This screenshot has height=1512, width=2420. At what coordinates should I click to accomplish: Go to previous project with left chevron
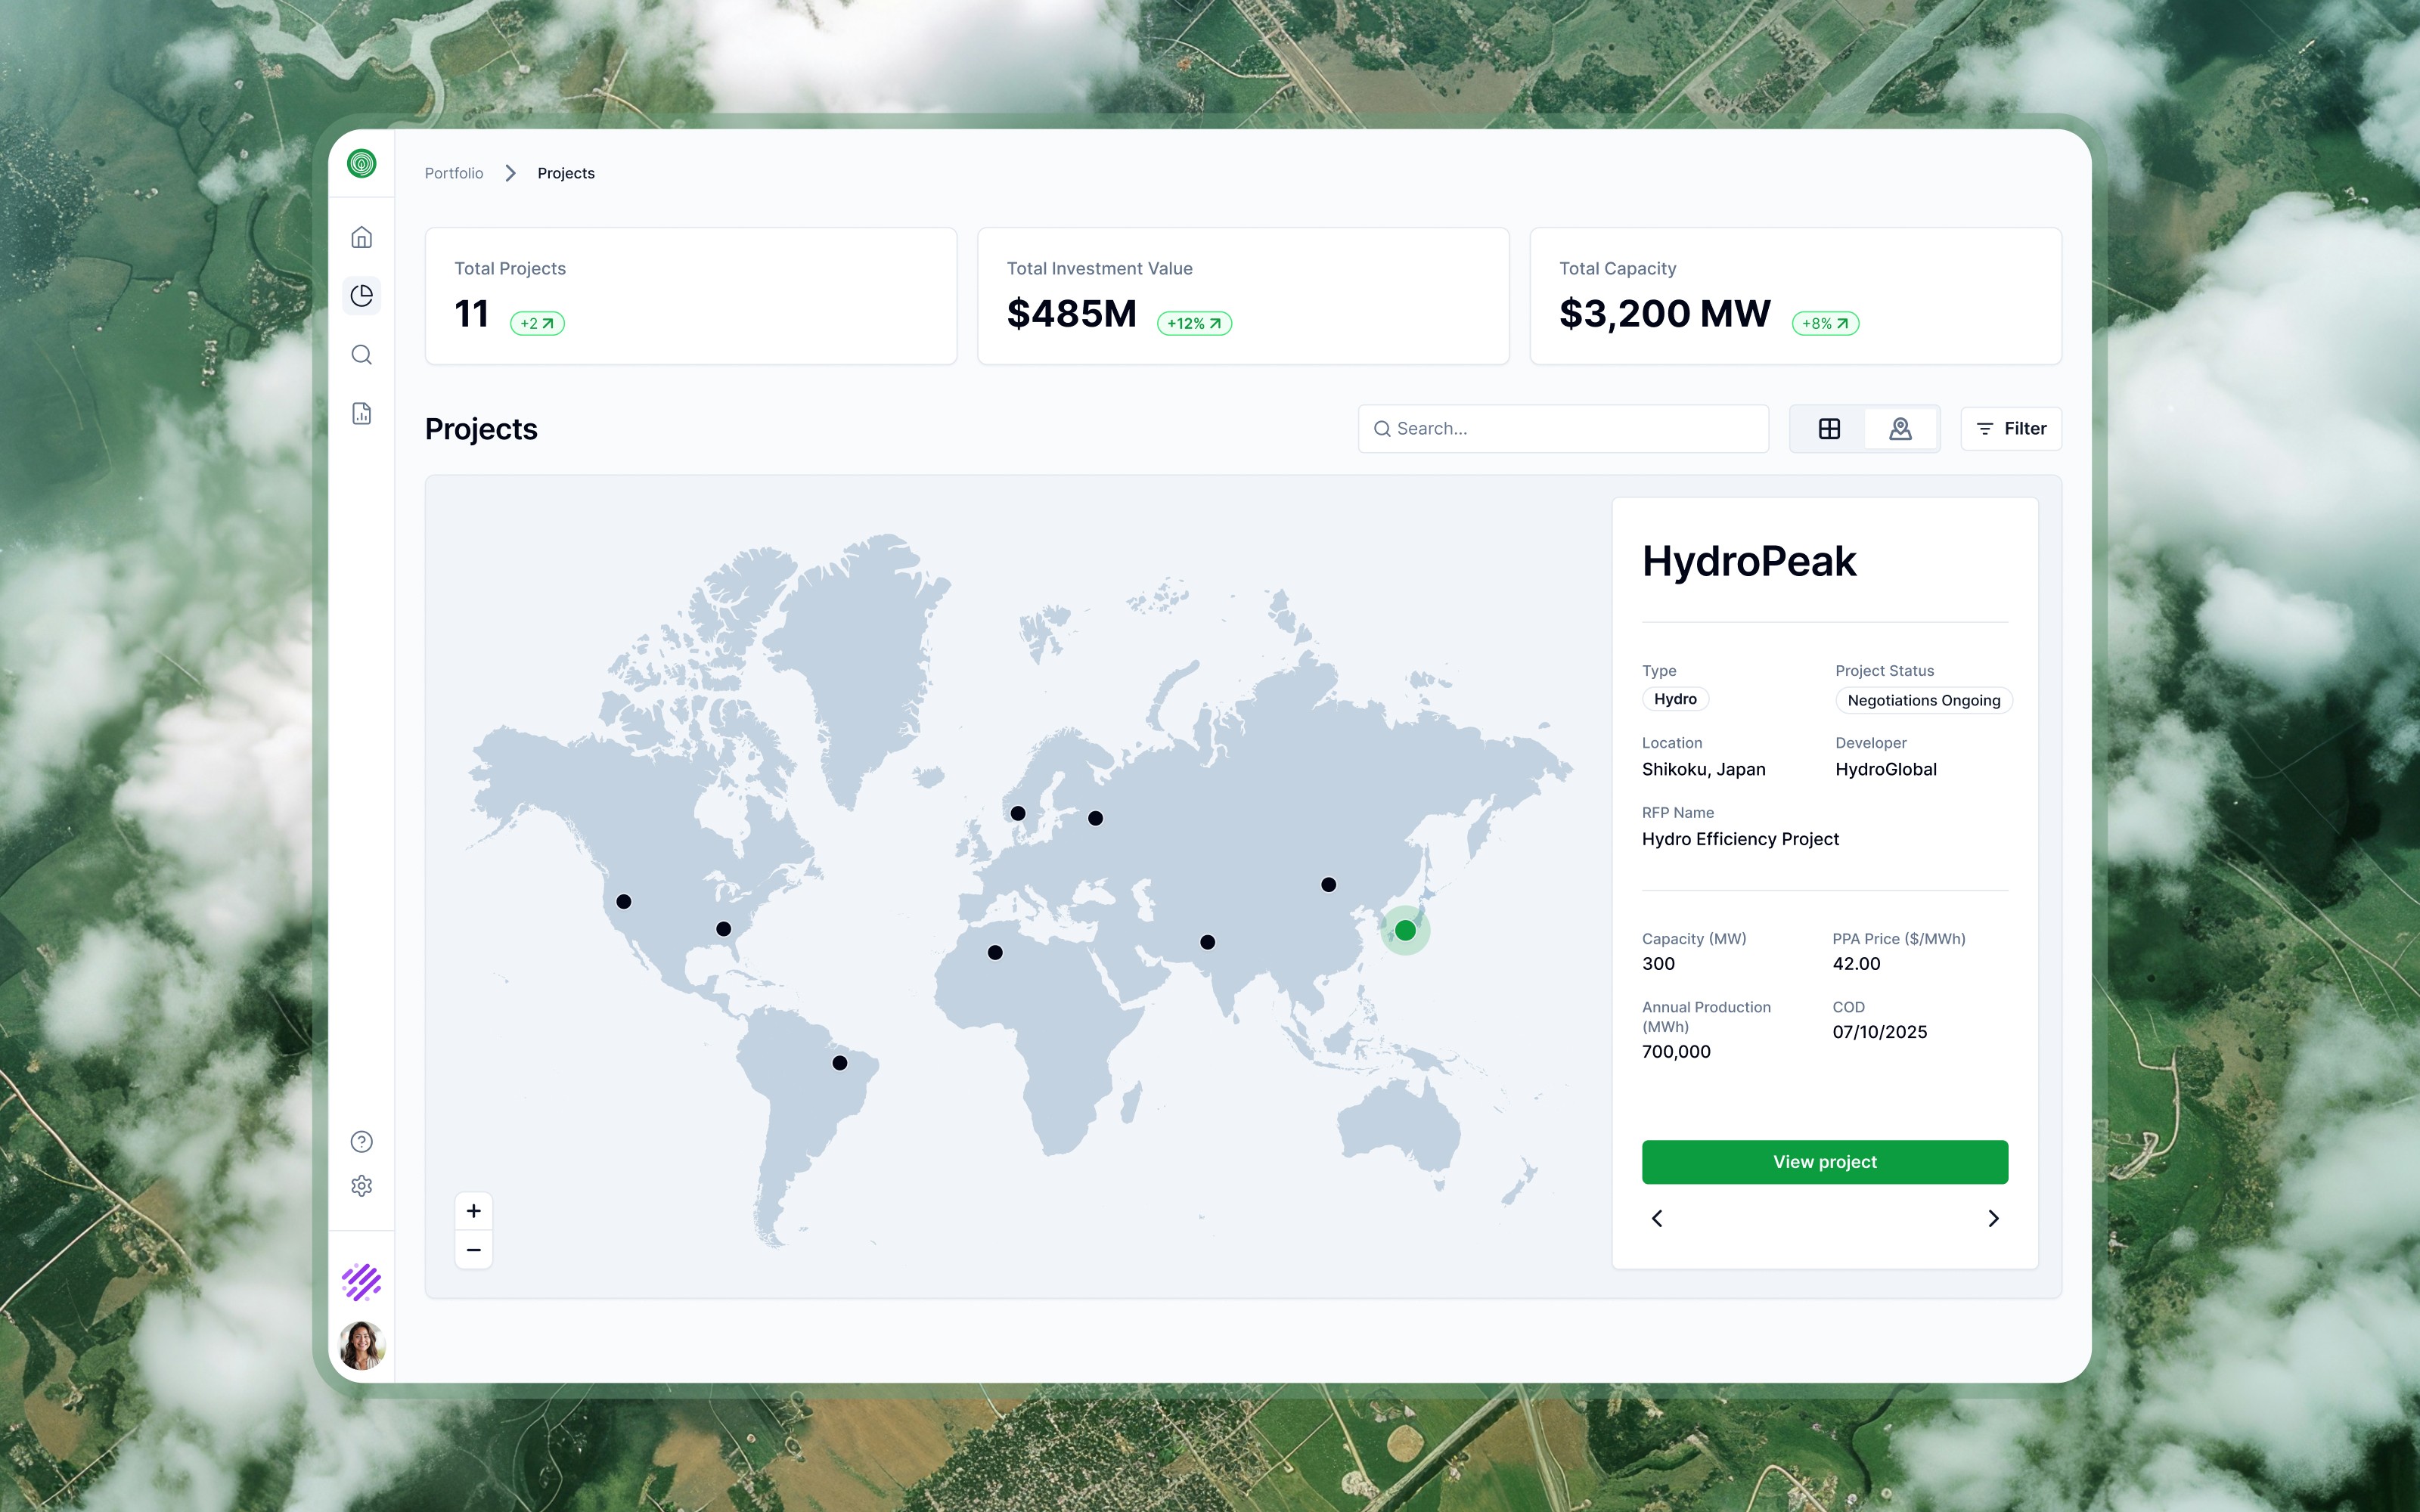[1657, 1218]
